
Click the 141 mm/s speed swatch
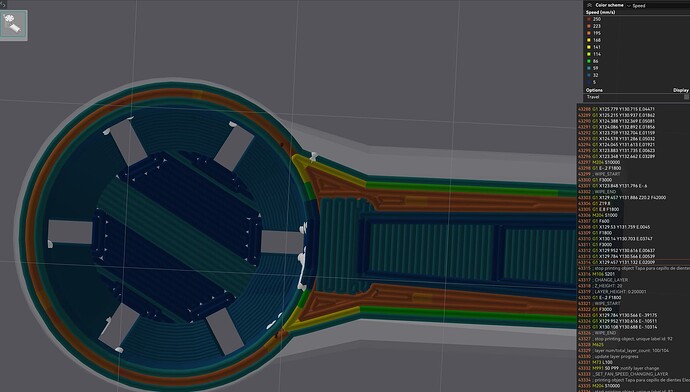[589, 47]
